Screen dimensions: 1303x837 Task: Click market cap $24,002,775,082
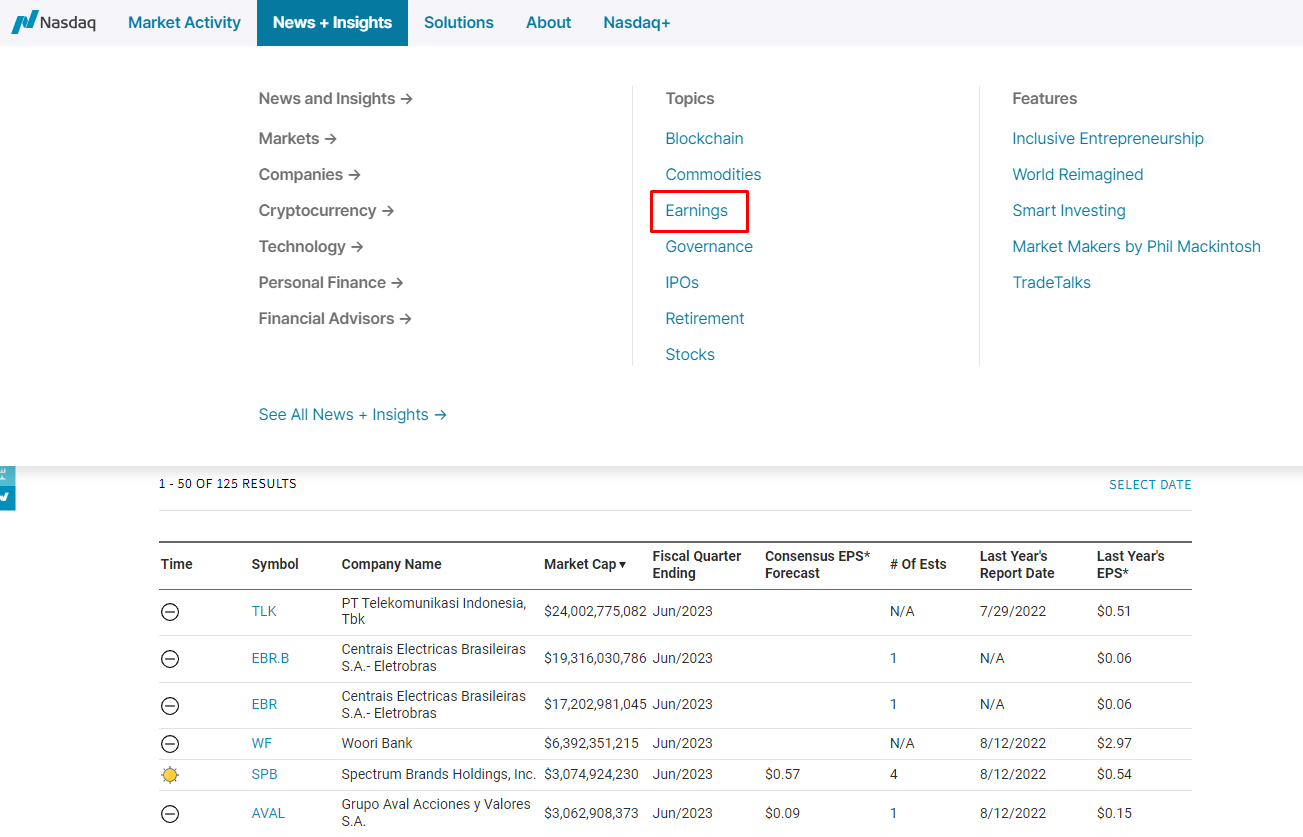pos(596,611)
